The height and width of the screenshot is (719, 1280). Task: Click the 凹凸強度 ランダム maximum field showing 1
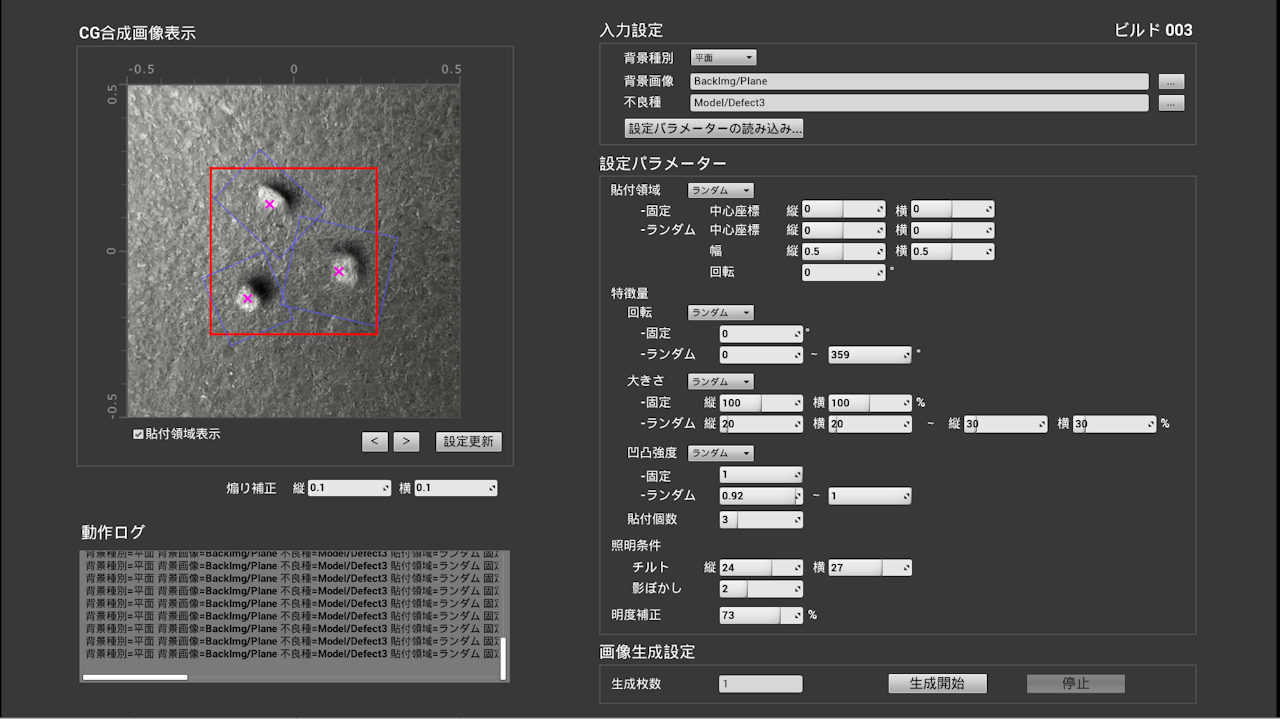pyautogui.click(x=870, y=495)
